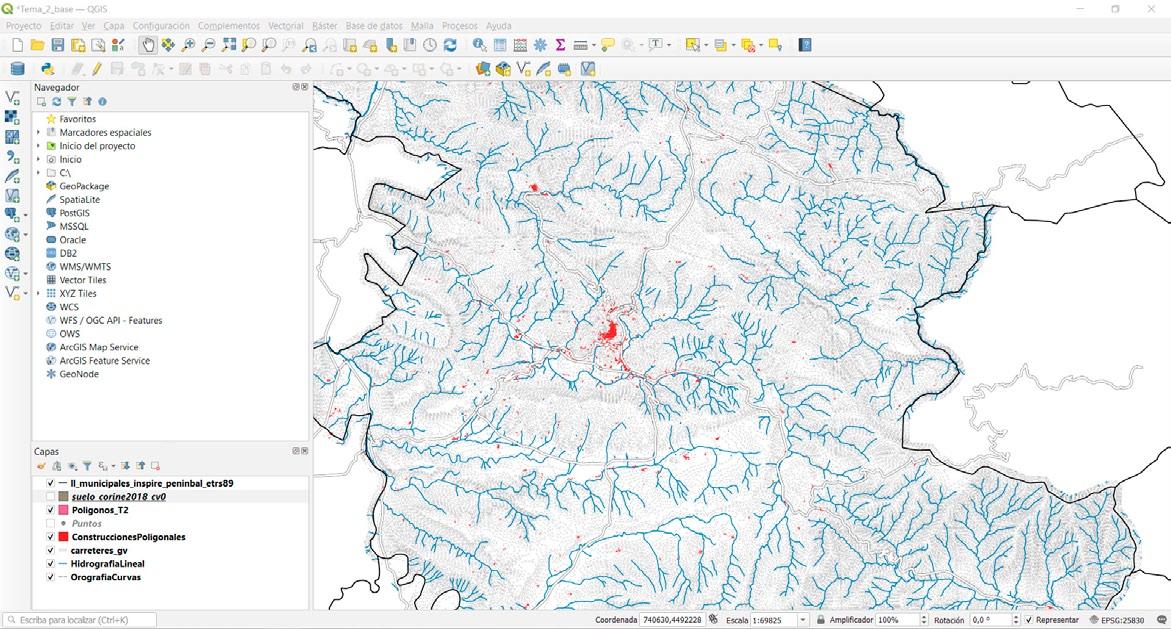Open the Vectorial menu
This screenshot has width=1171, height=629.
point(285,25)
